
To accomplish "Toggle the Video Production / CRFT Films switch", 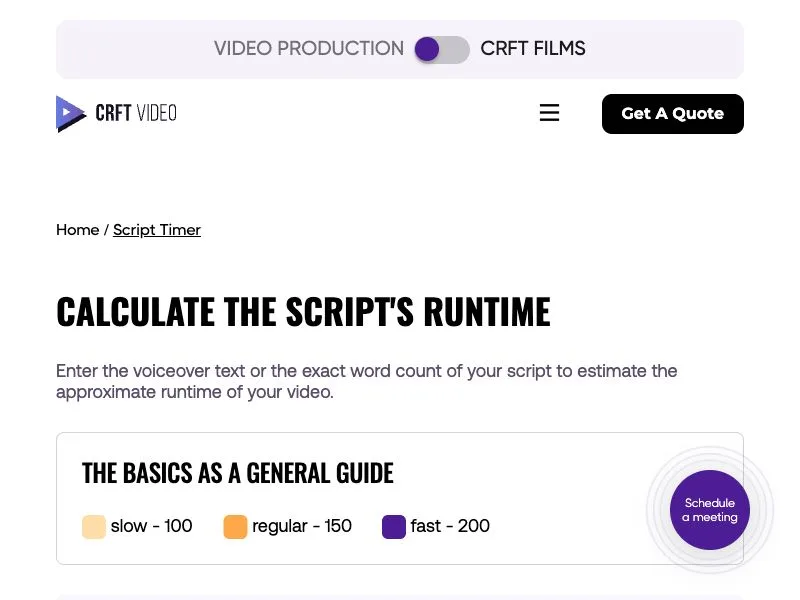I will click(442, 49).
